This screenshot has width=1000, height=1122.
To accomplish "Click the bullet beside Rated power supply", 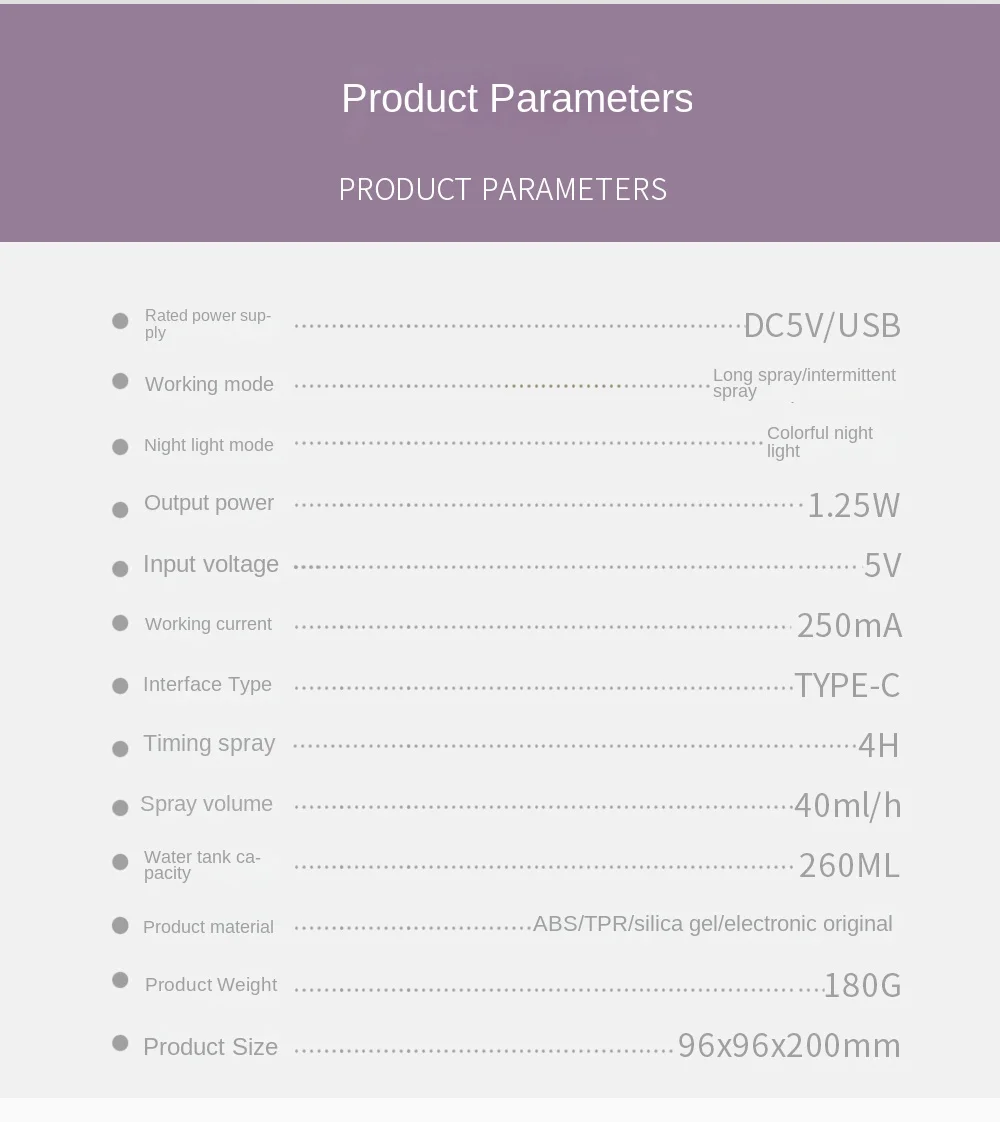I will pyautogui.click(x=120, y=321).
